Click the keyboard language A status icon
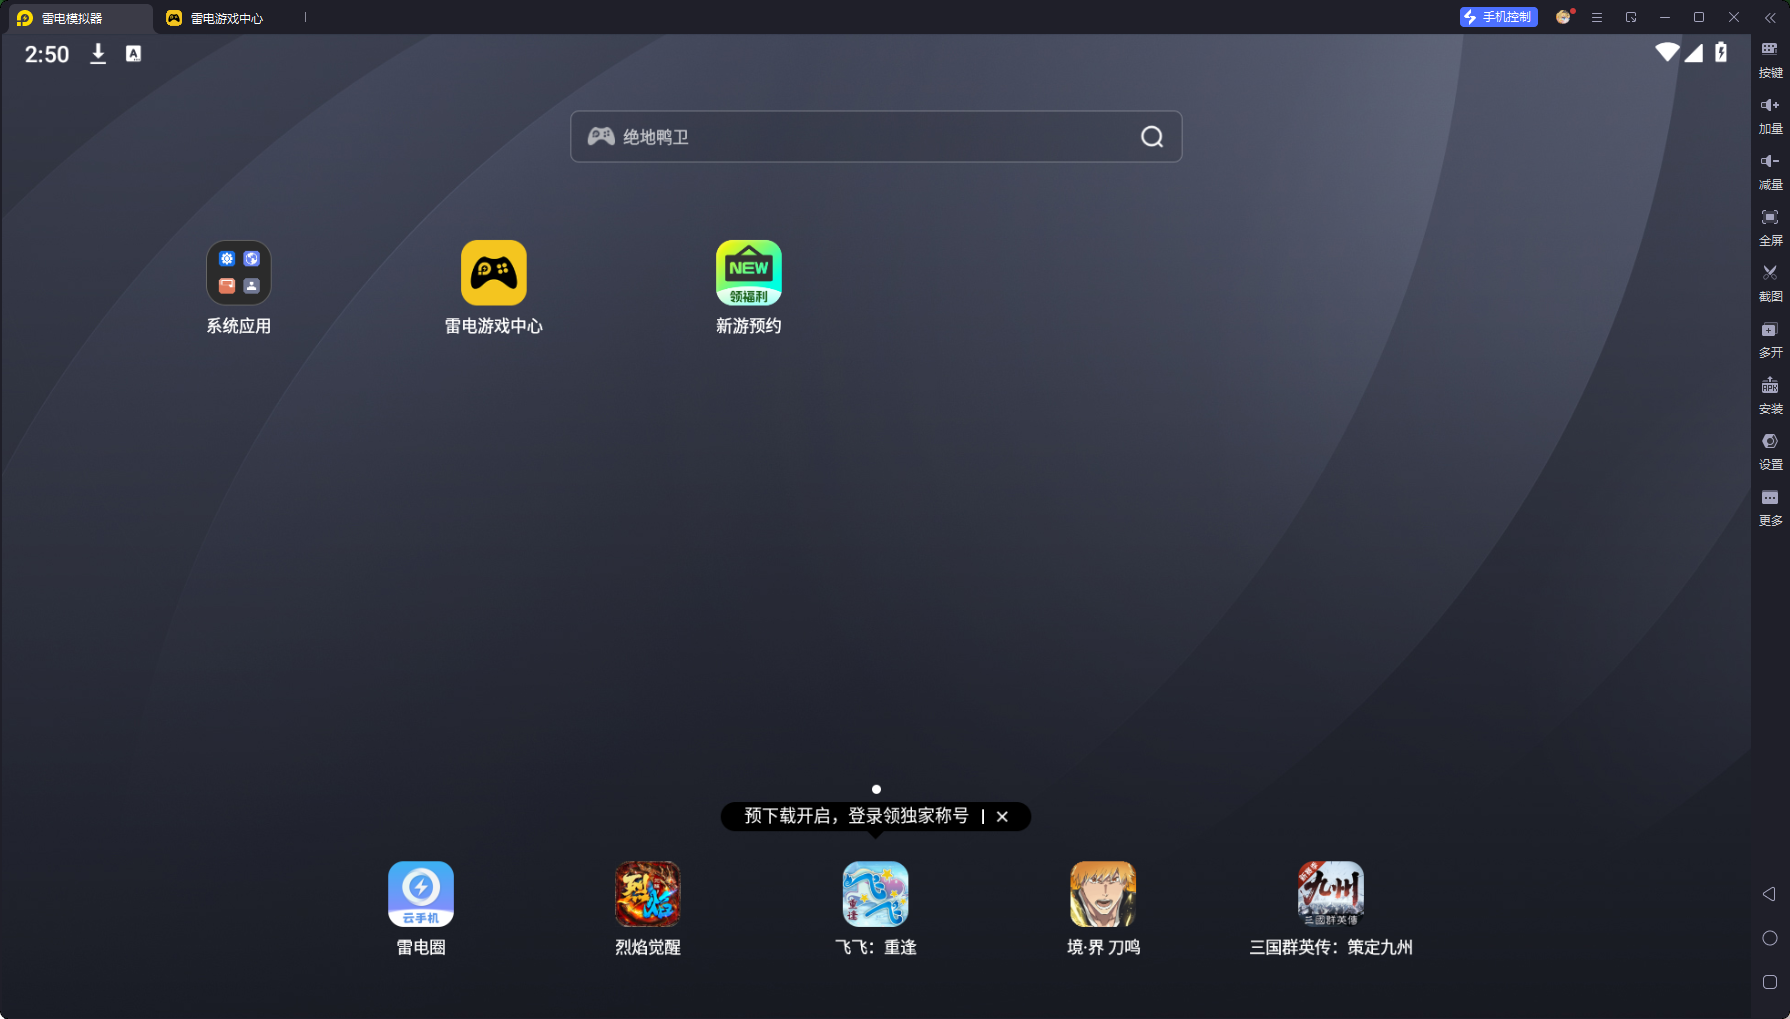Image resolution: width=1790 pixels, height=1019 pixels. [133, 54]
